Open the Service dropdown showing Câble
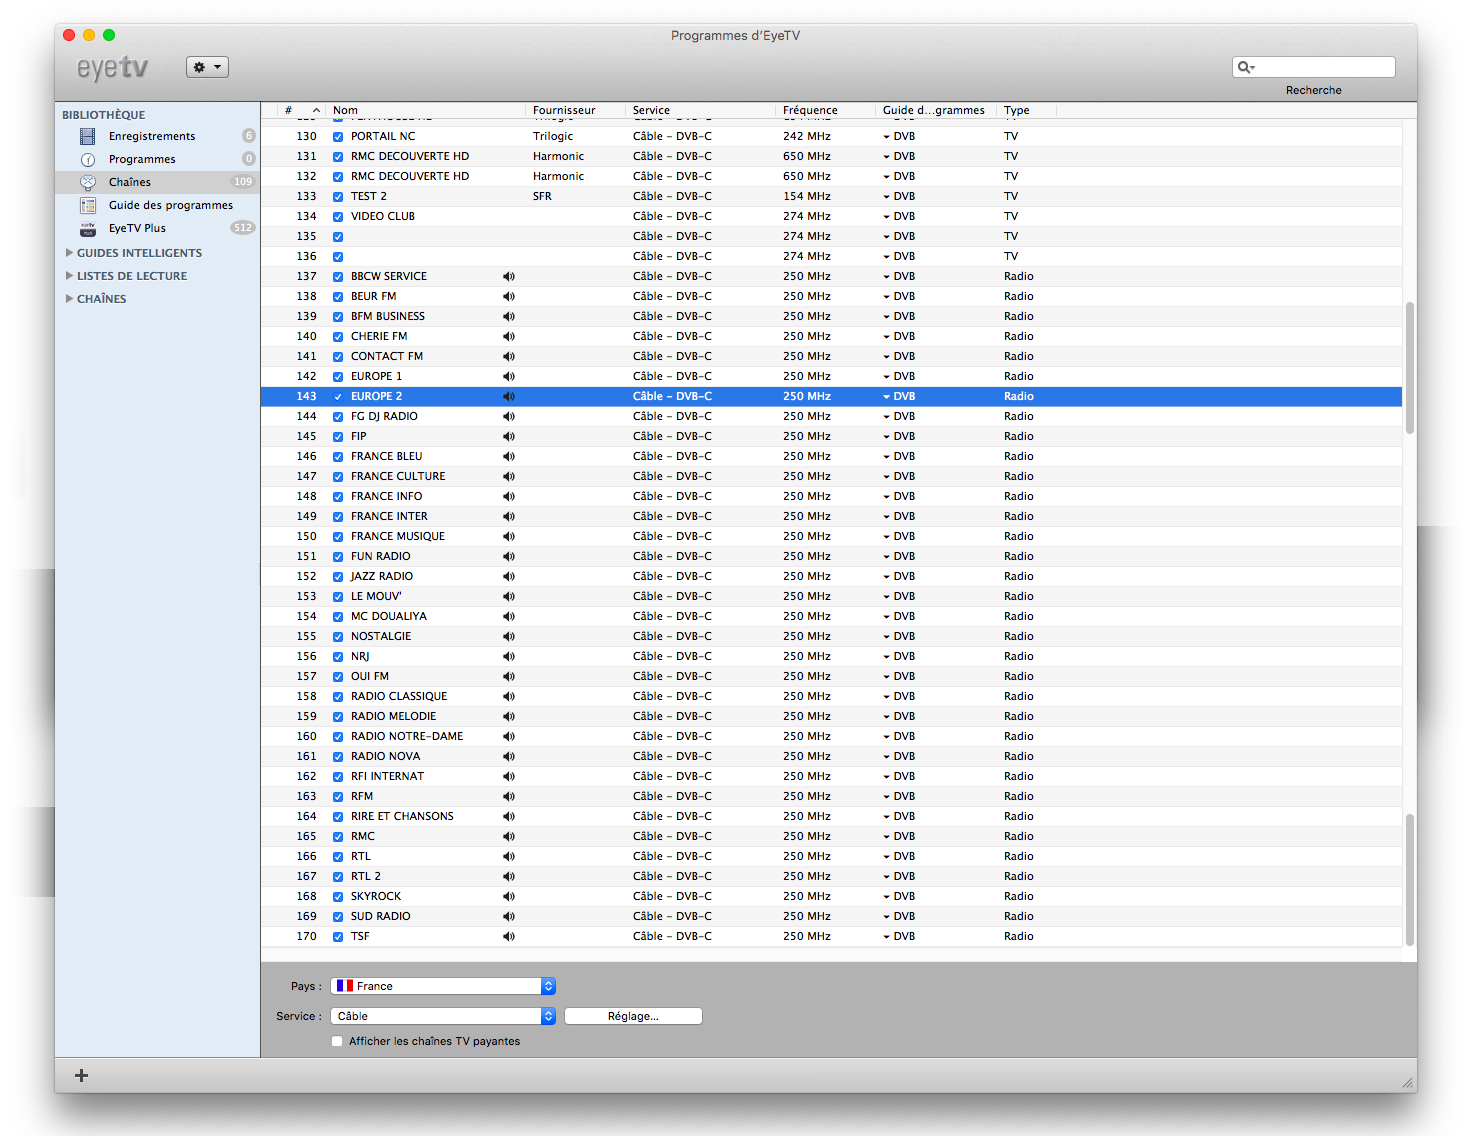Screen dimensions: 1471x1136 pyautogui.click(x=442, y=1016)
